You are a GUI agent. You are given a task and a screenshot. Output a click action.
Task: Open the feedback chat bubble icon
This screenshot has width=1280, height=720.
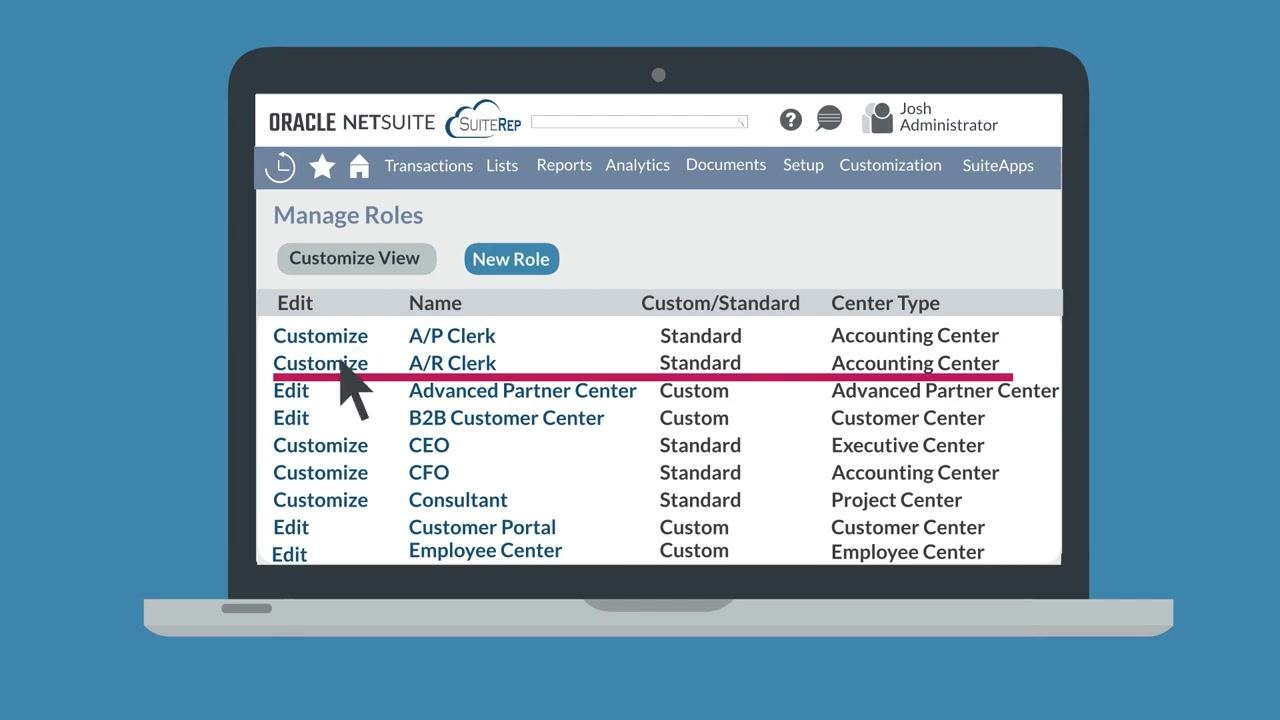click(829, 119)
